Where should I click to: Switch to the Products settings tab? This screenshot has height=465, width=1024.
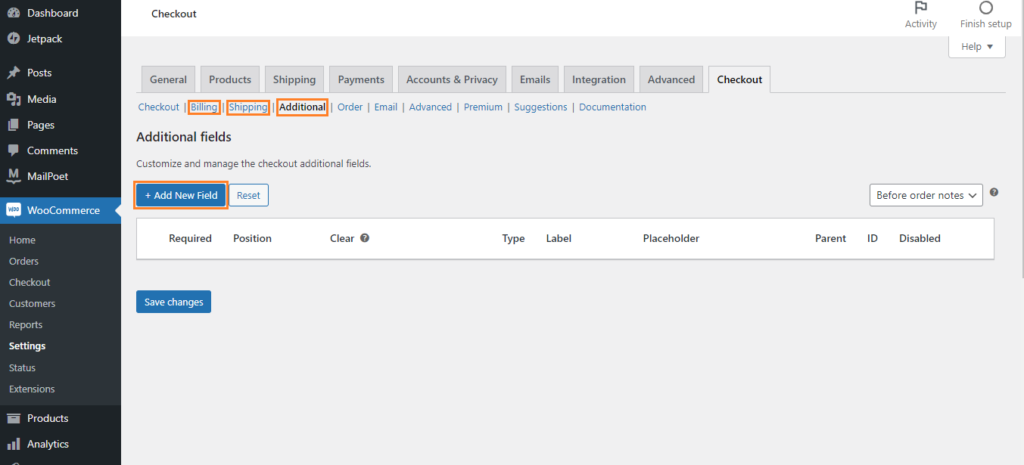click(230, 79)
